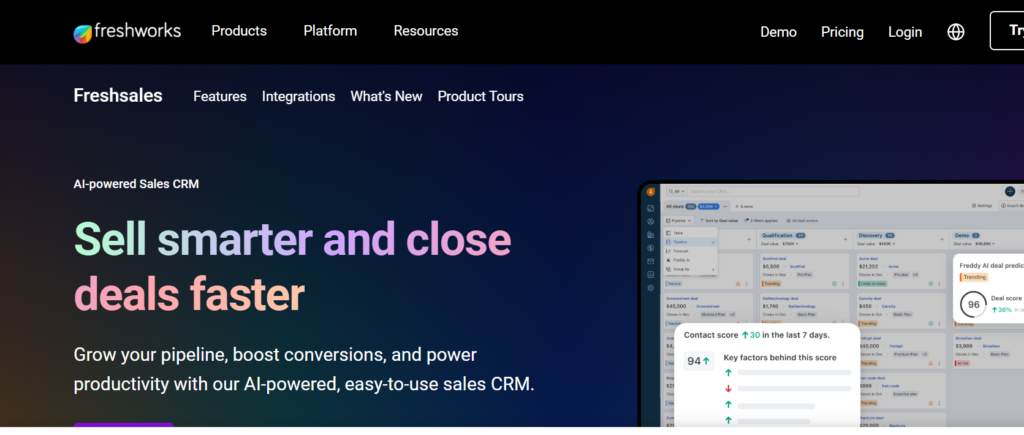Switch to the Integrations tab
This screenshot has height=435, width=1024.
298,96
